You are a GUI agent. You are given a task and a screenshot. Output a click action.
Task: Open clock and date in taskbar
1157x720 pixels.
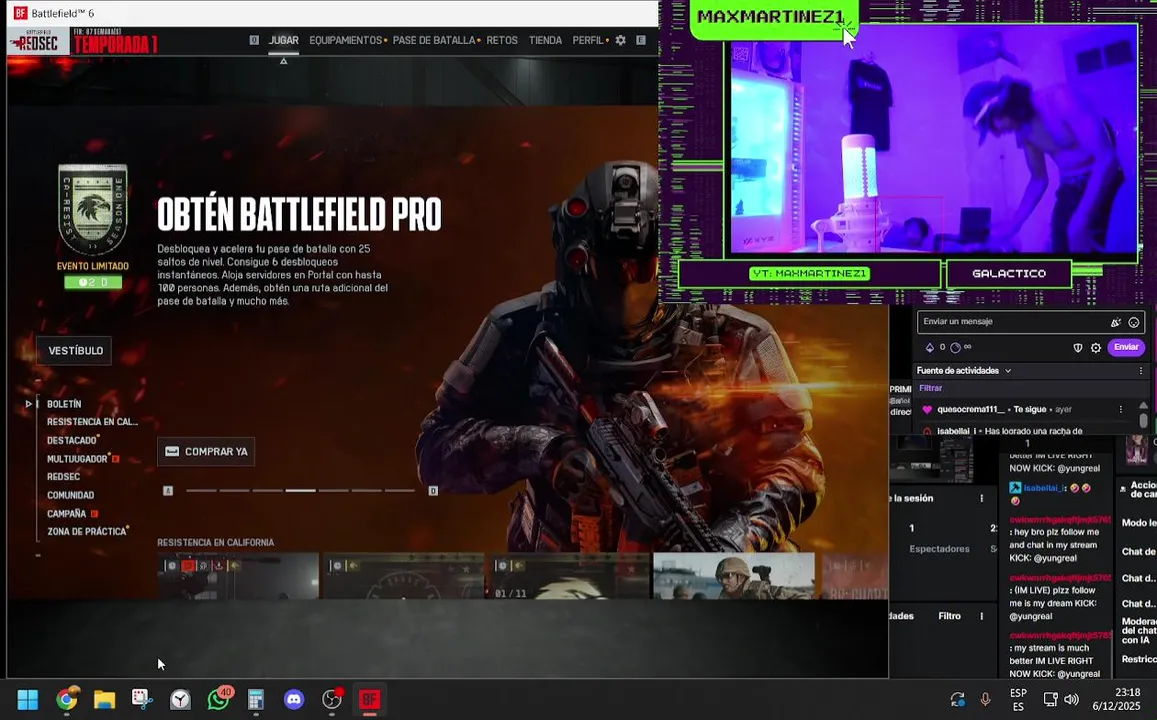click(1116, 699)
